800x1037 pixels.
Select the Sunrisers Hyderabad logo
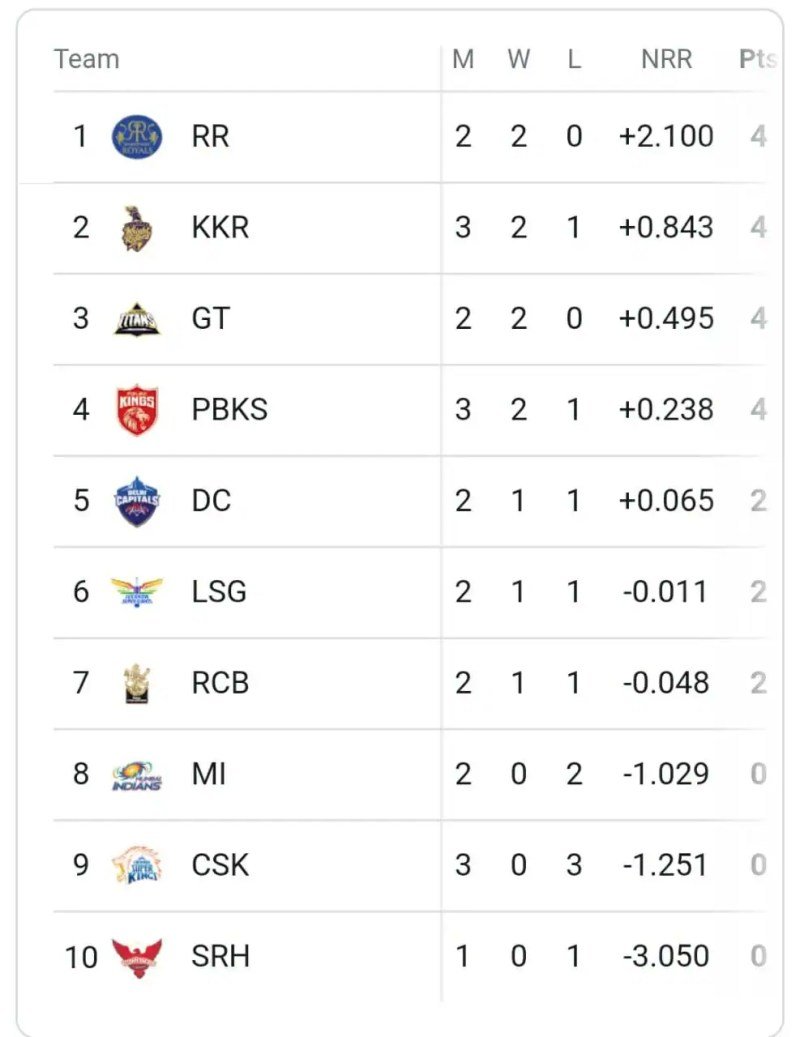[x=137, y=957]
